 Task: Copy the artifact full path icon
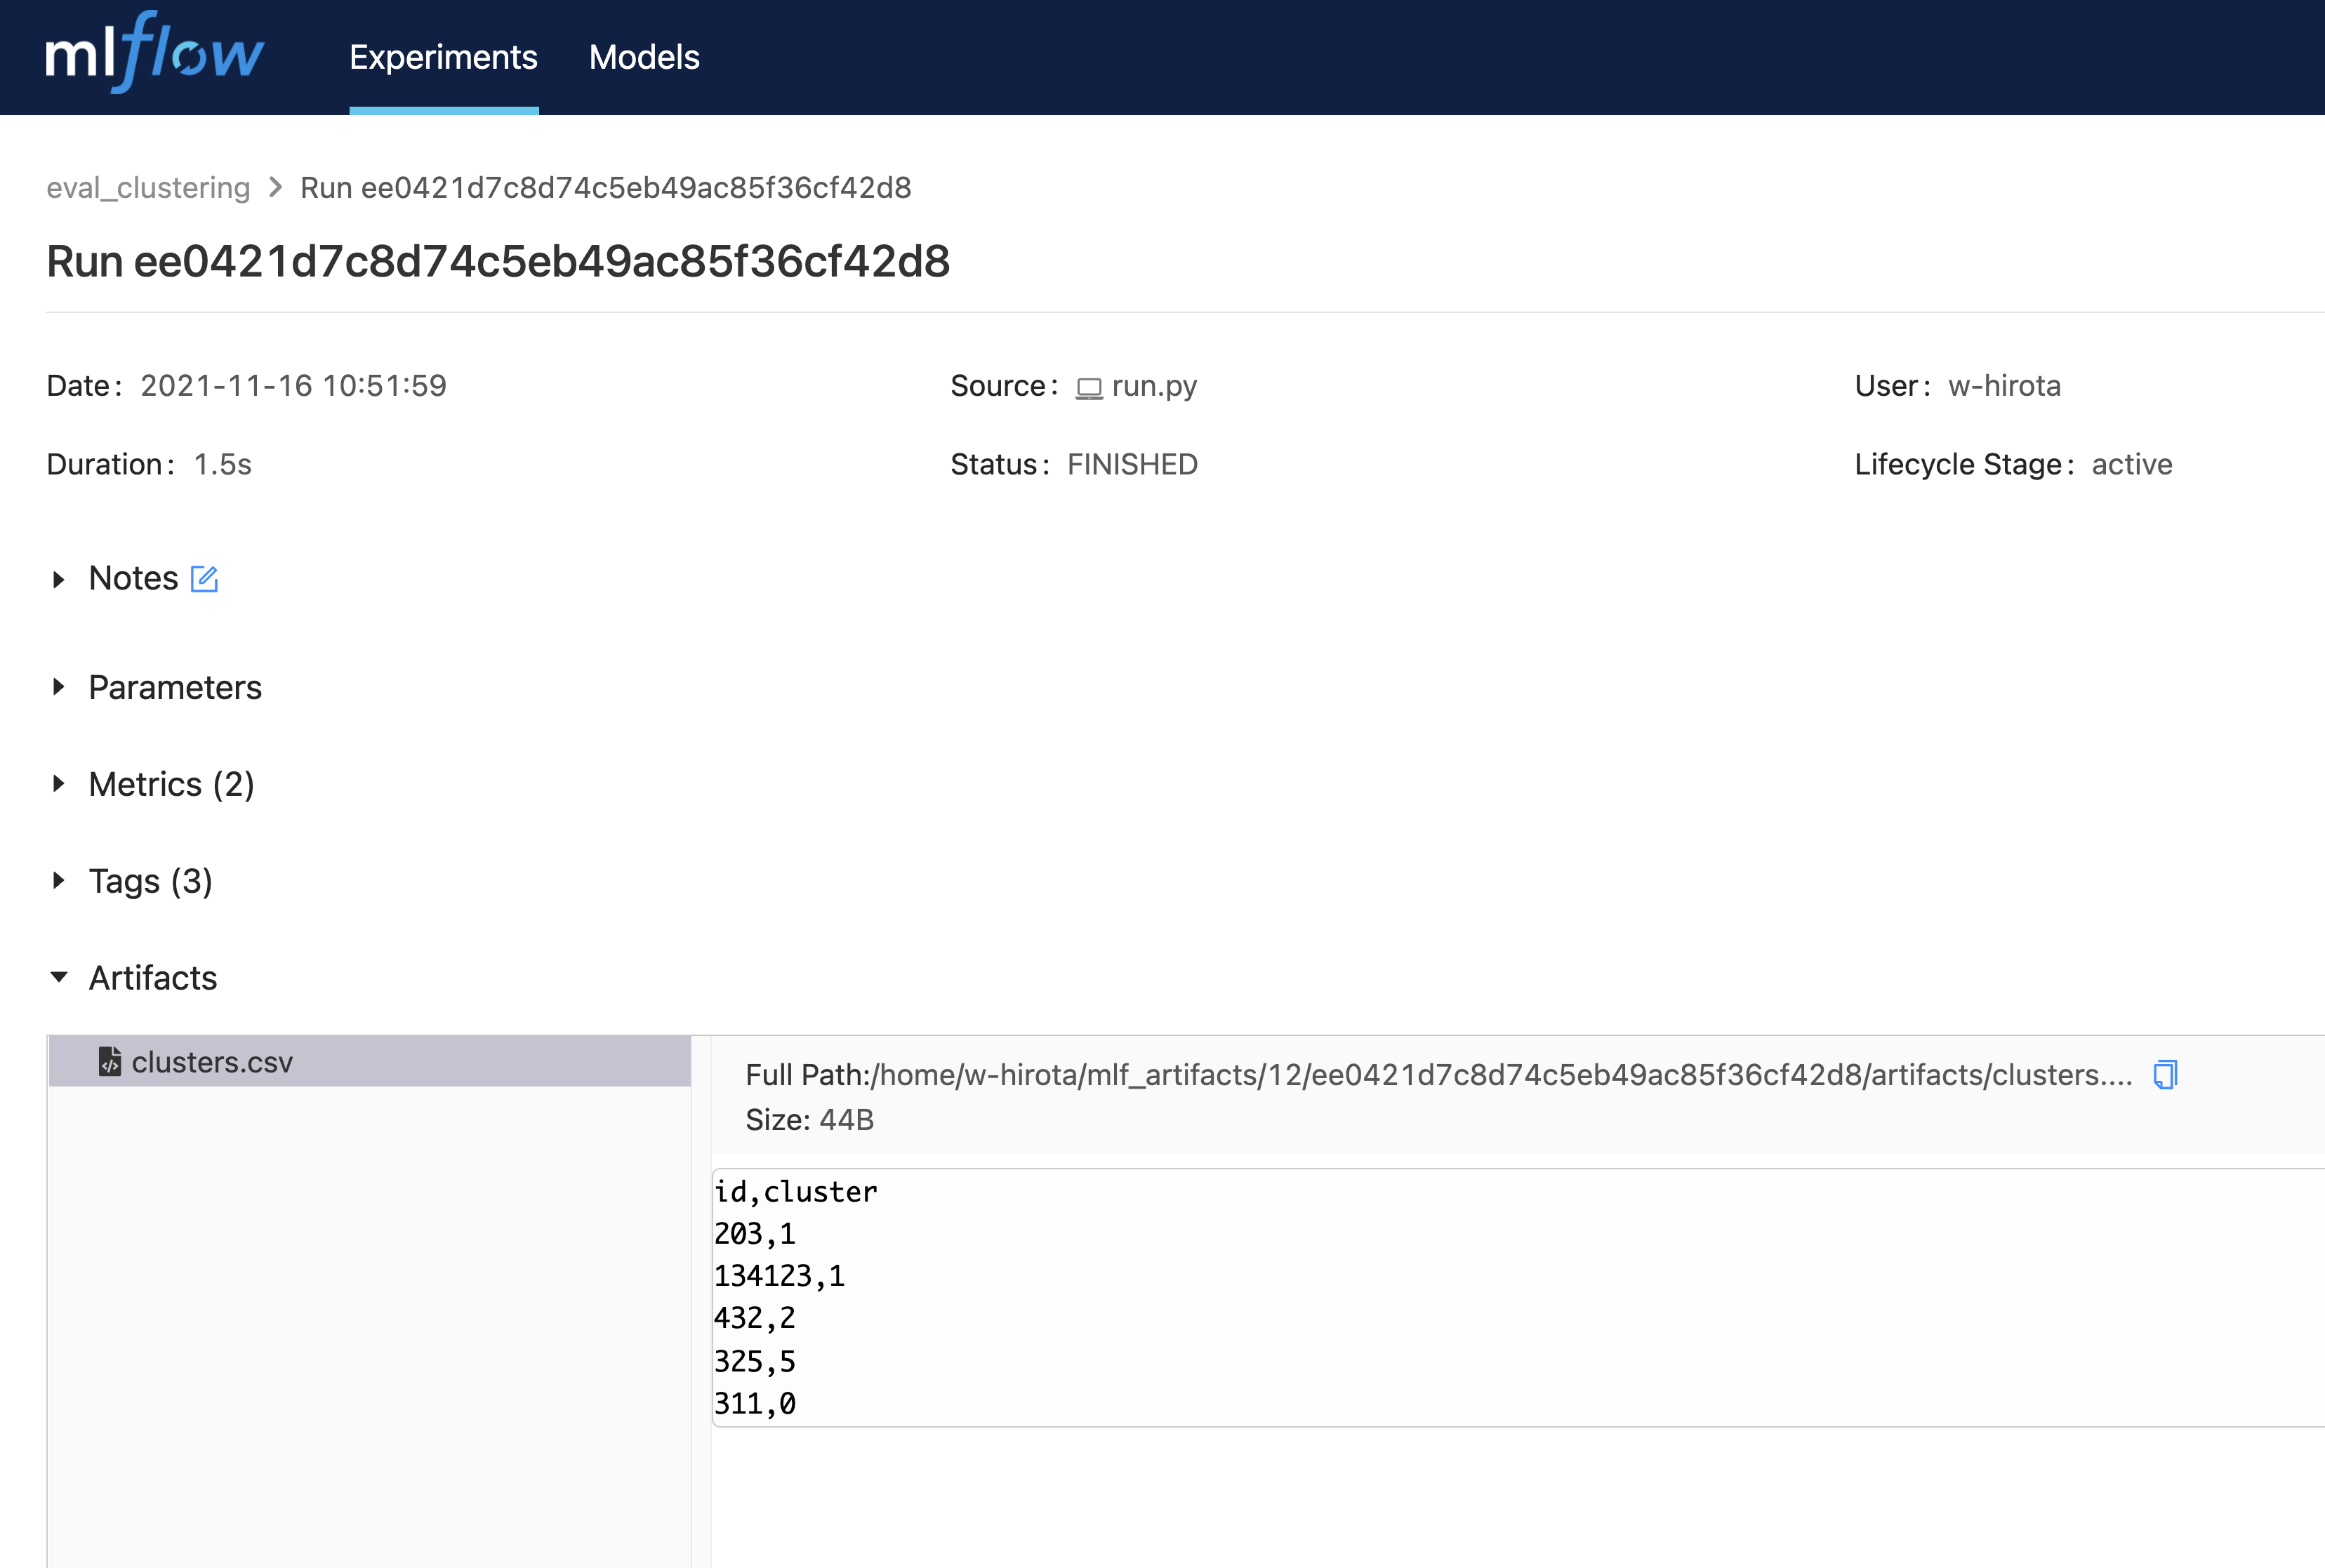click(2165, 1075)
